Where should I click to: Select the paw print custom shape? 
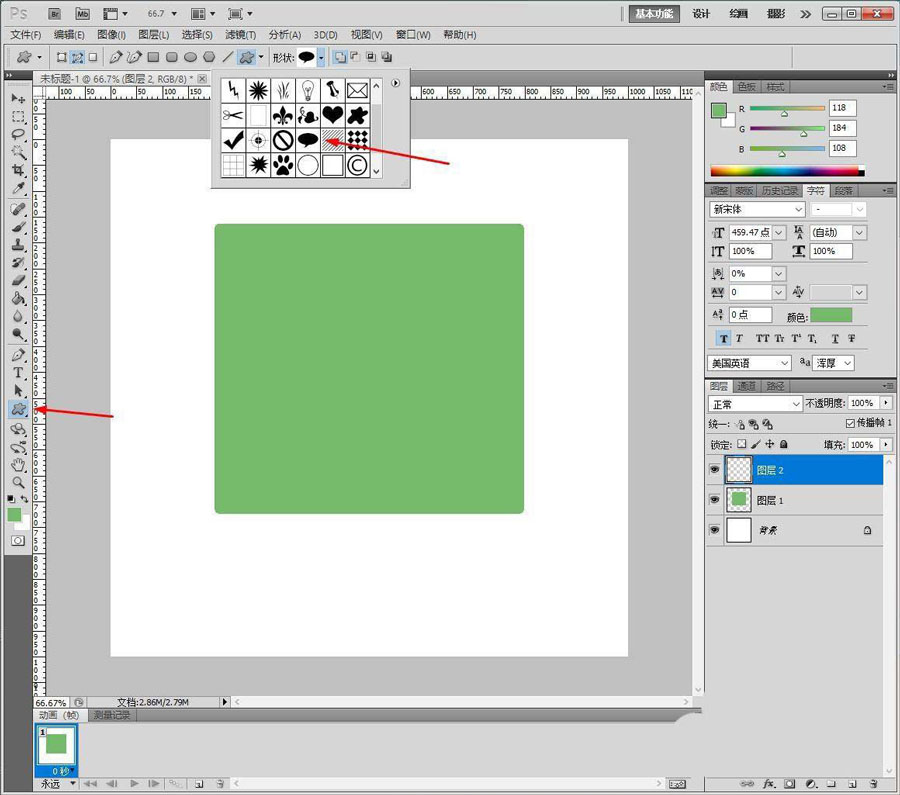click(283, 165)
